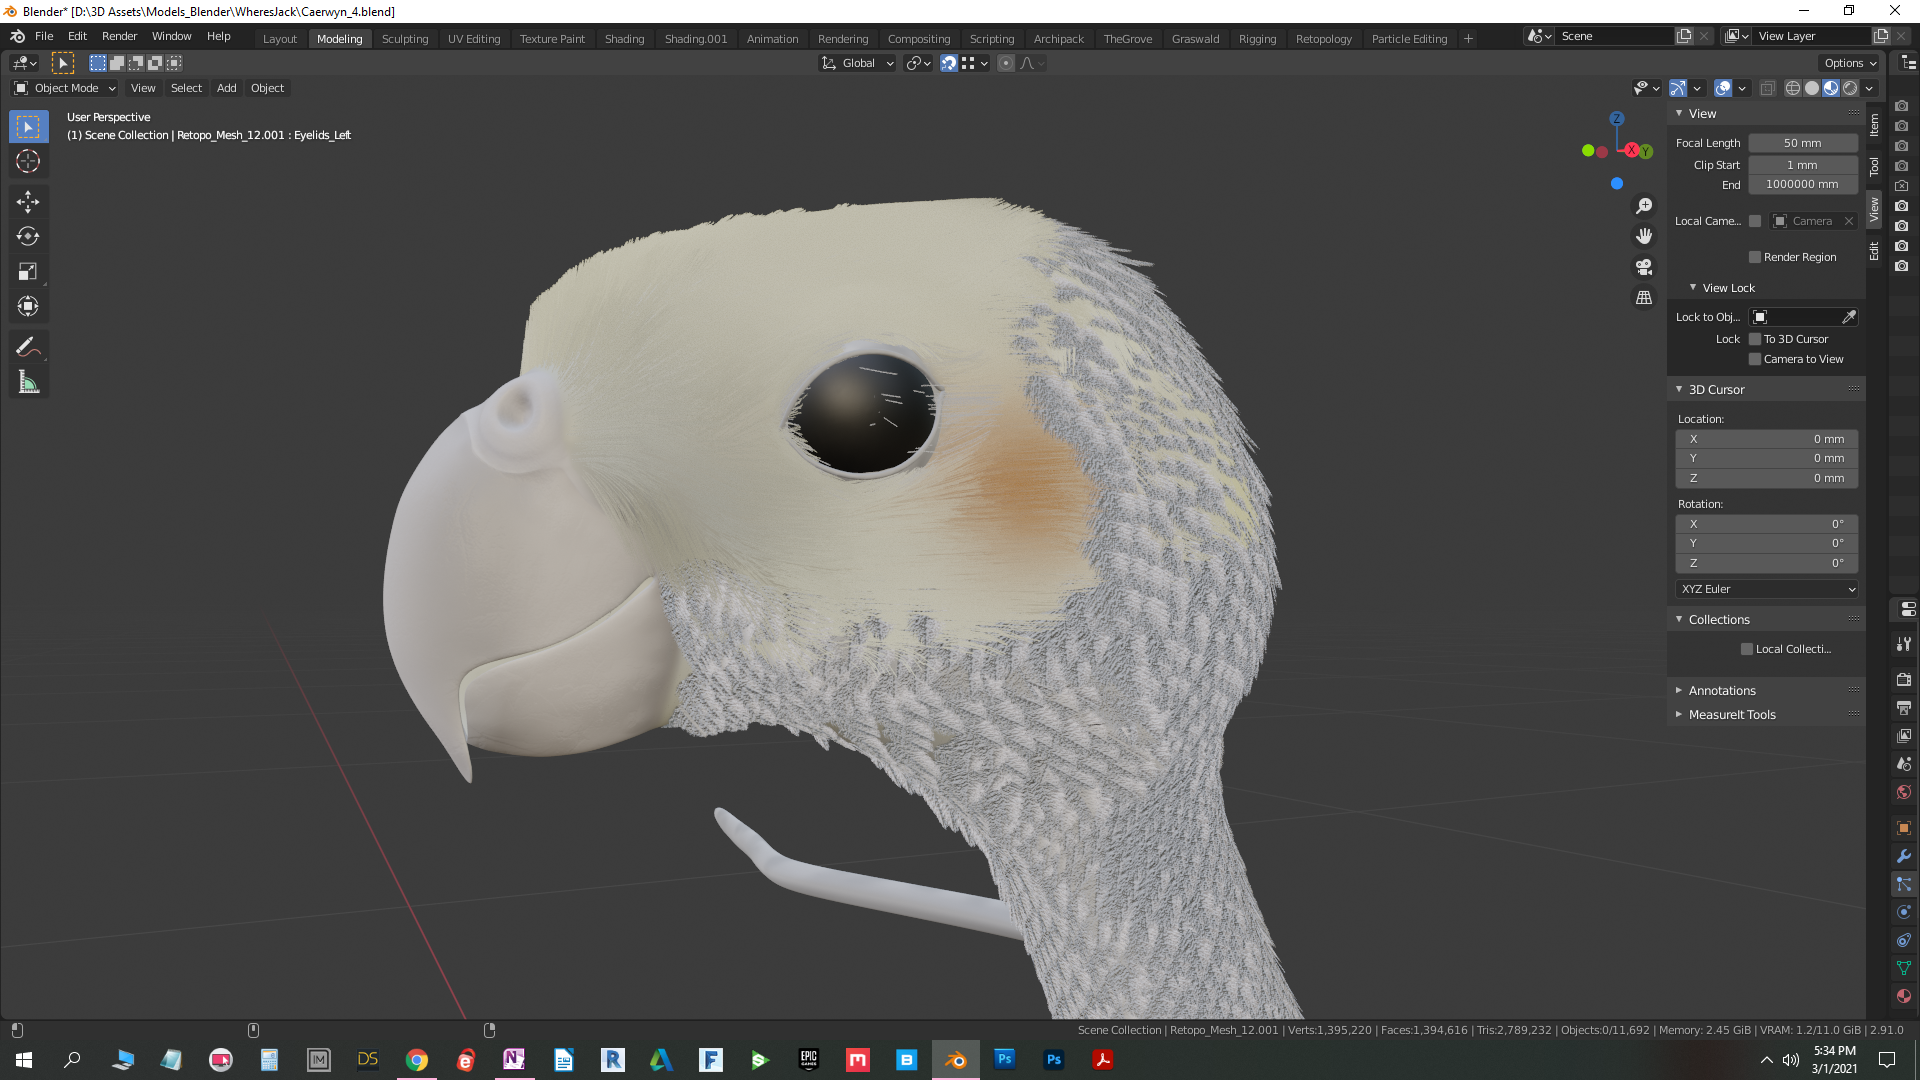
Task: Open the Add menu in viewport header
Action: coord(227,88)
